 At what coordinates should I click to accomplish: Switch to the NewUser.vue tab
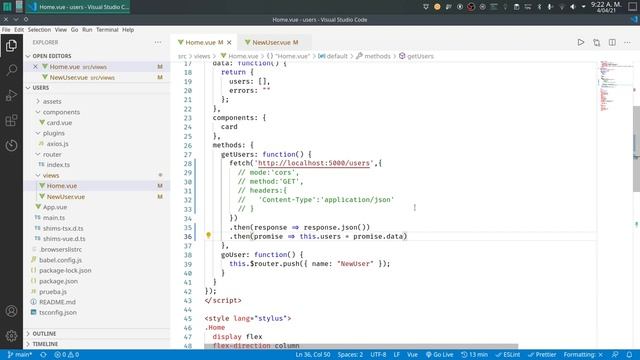(274, 42)
